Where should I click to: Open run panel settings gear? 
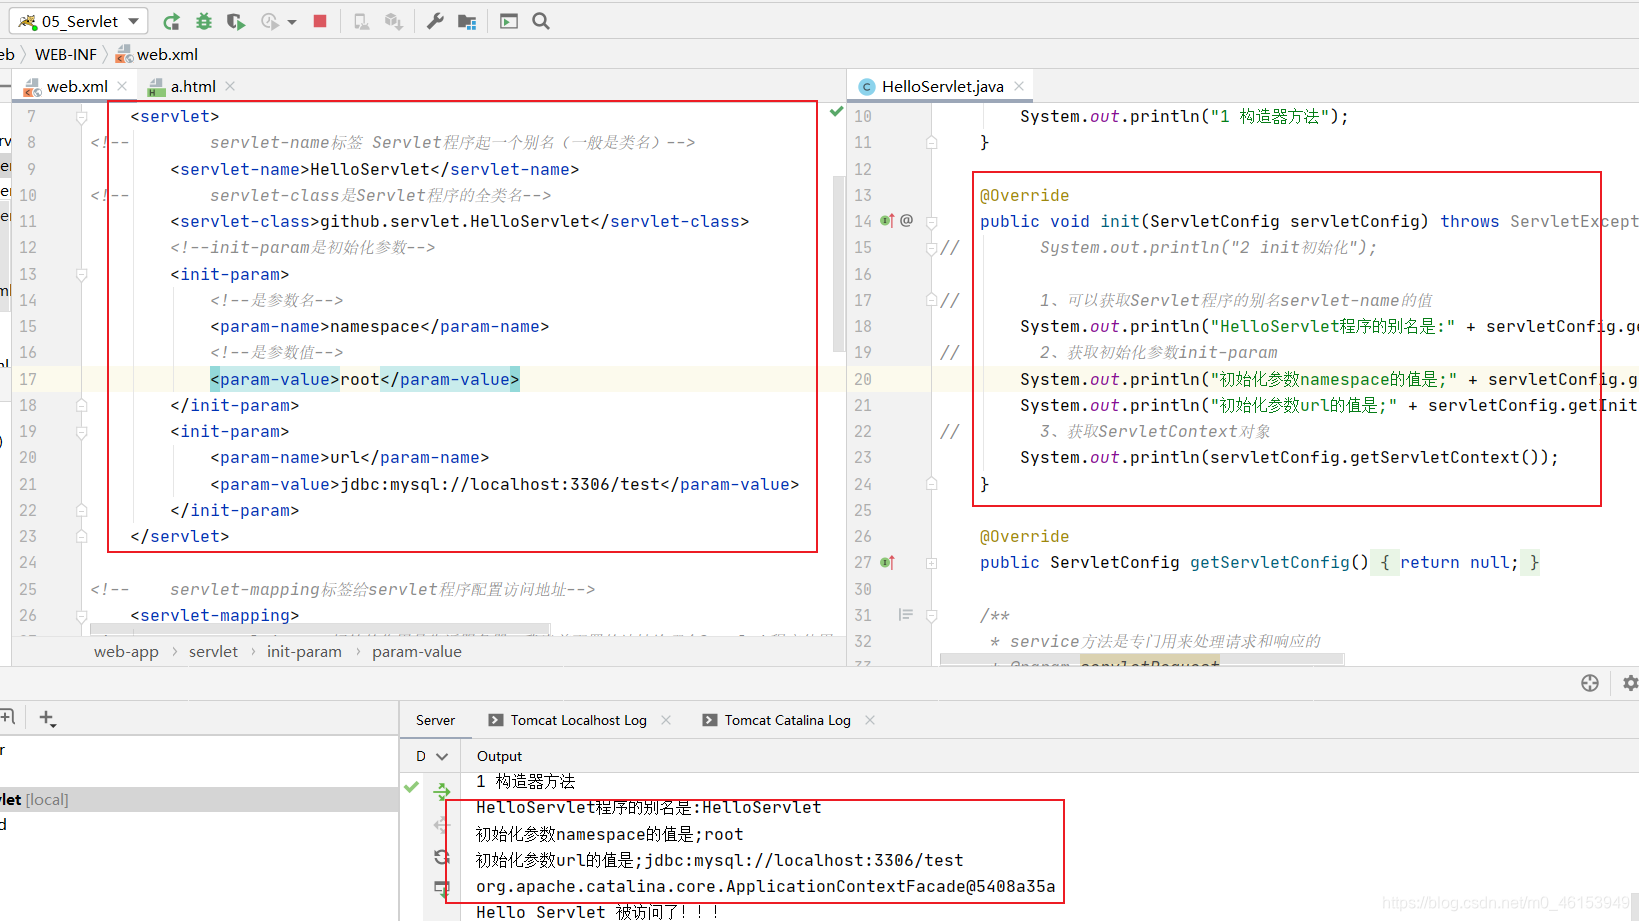[x=1630, y=683]
